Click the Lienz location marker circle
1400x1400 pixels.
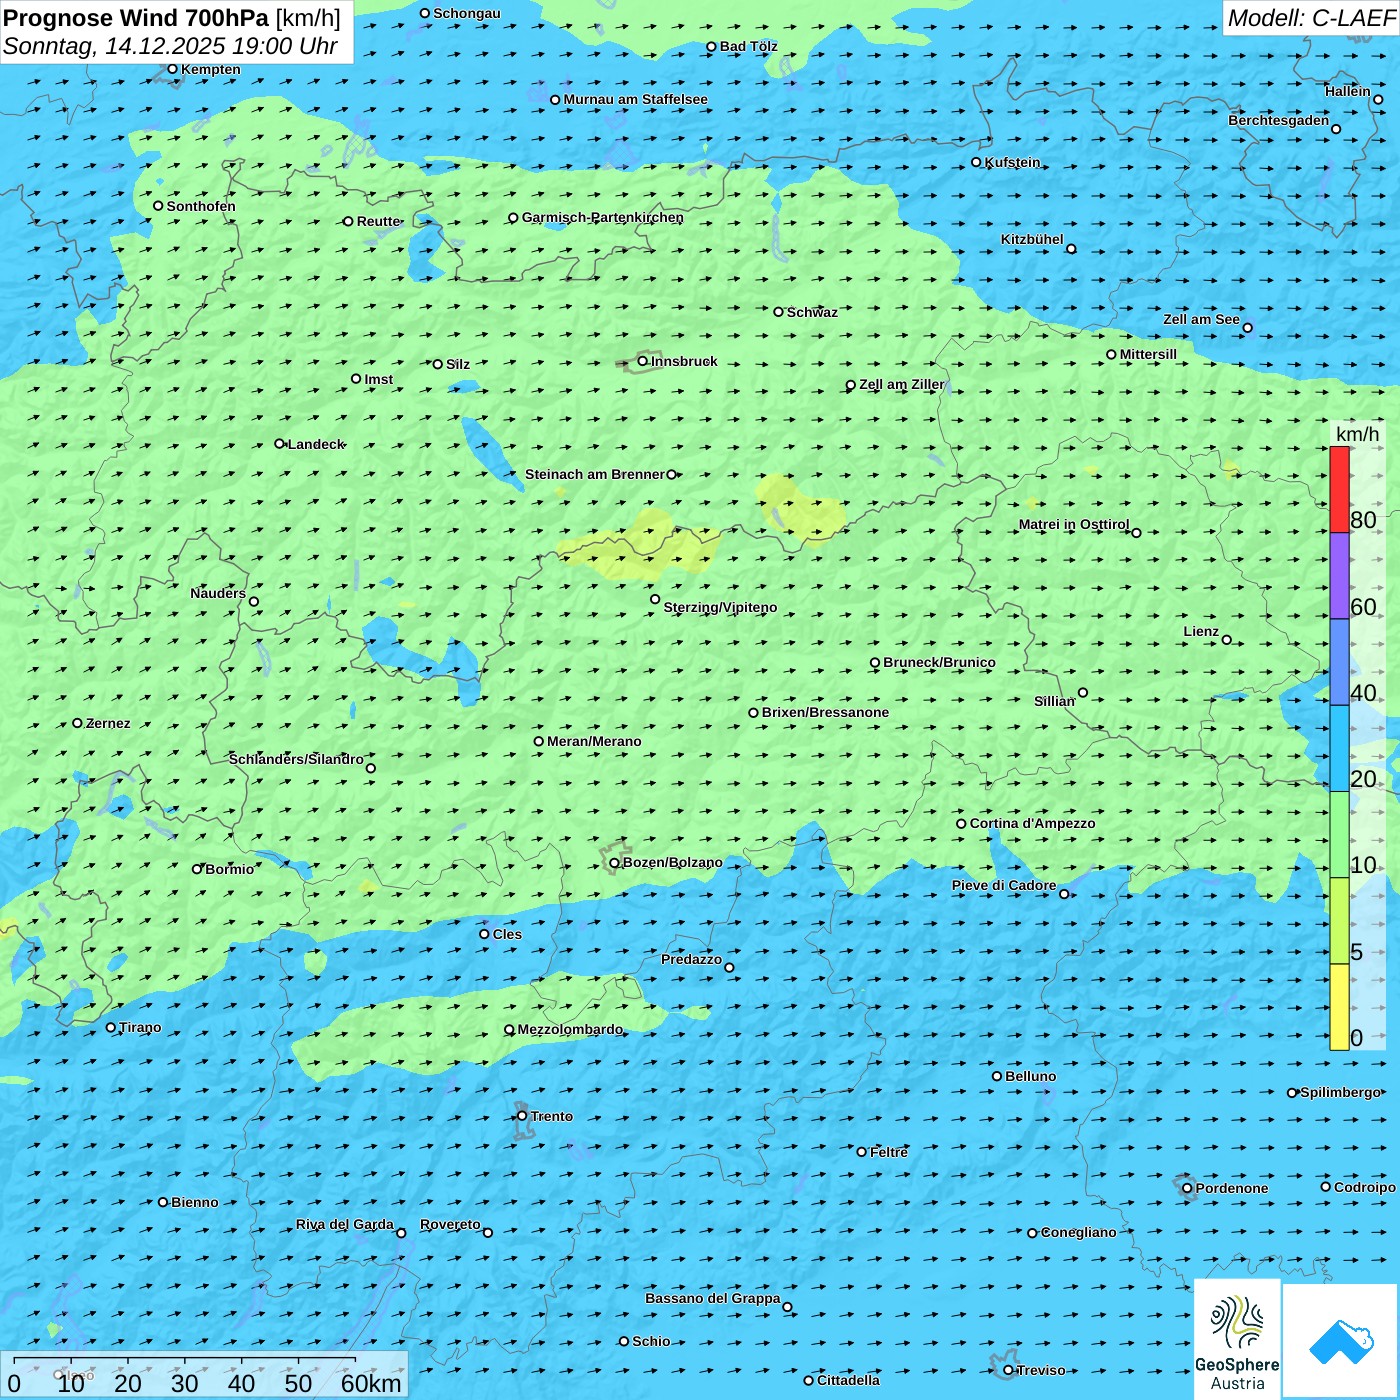1227,640
